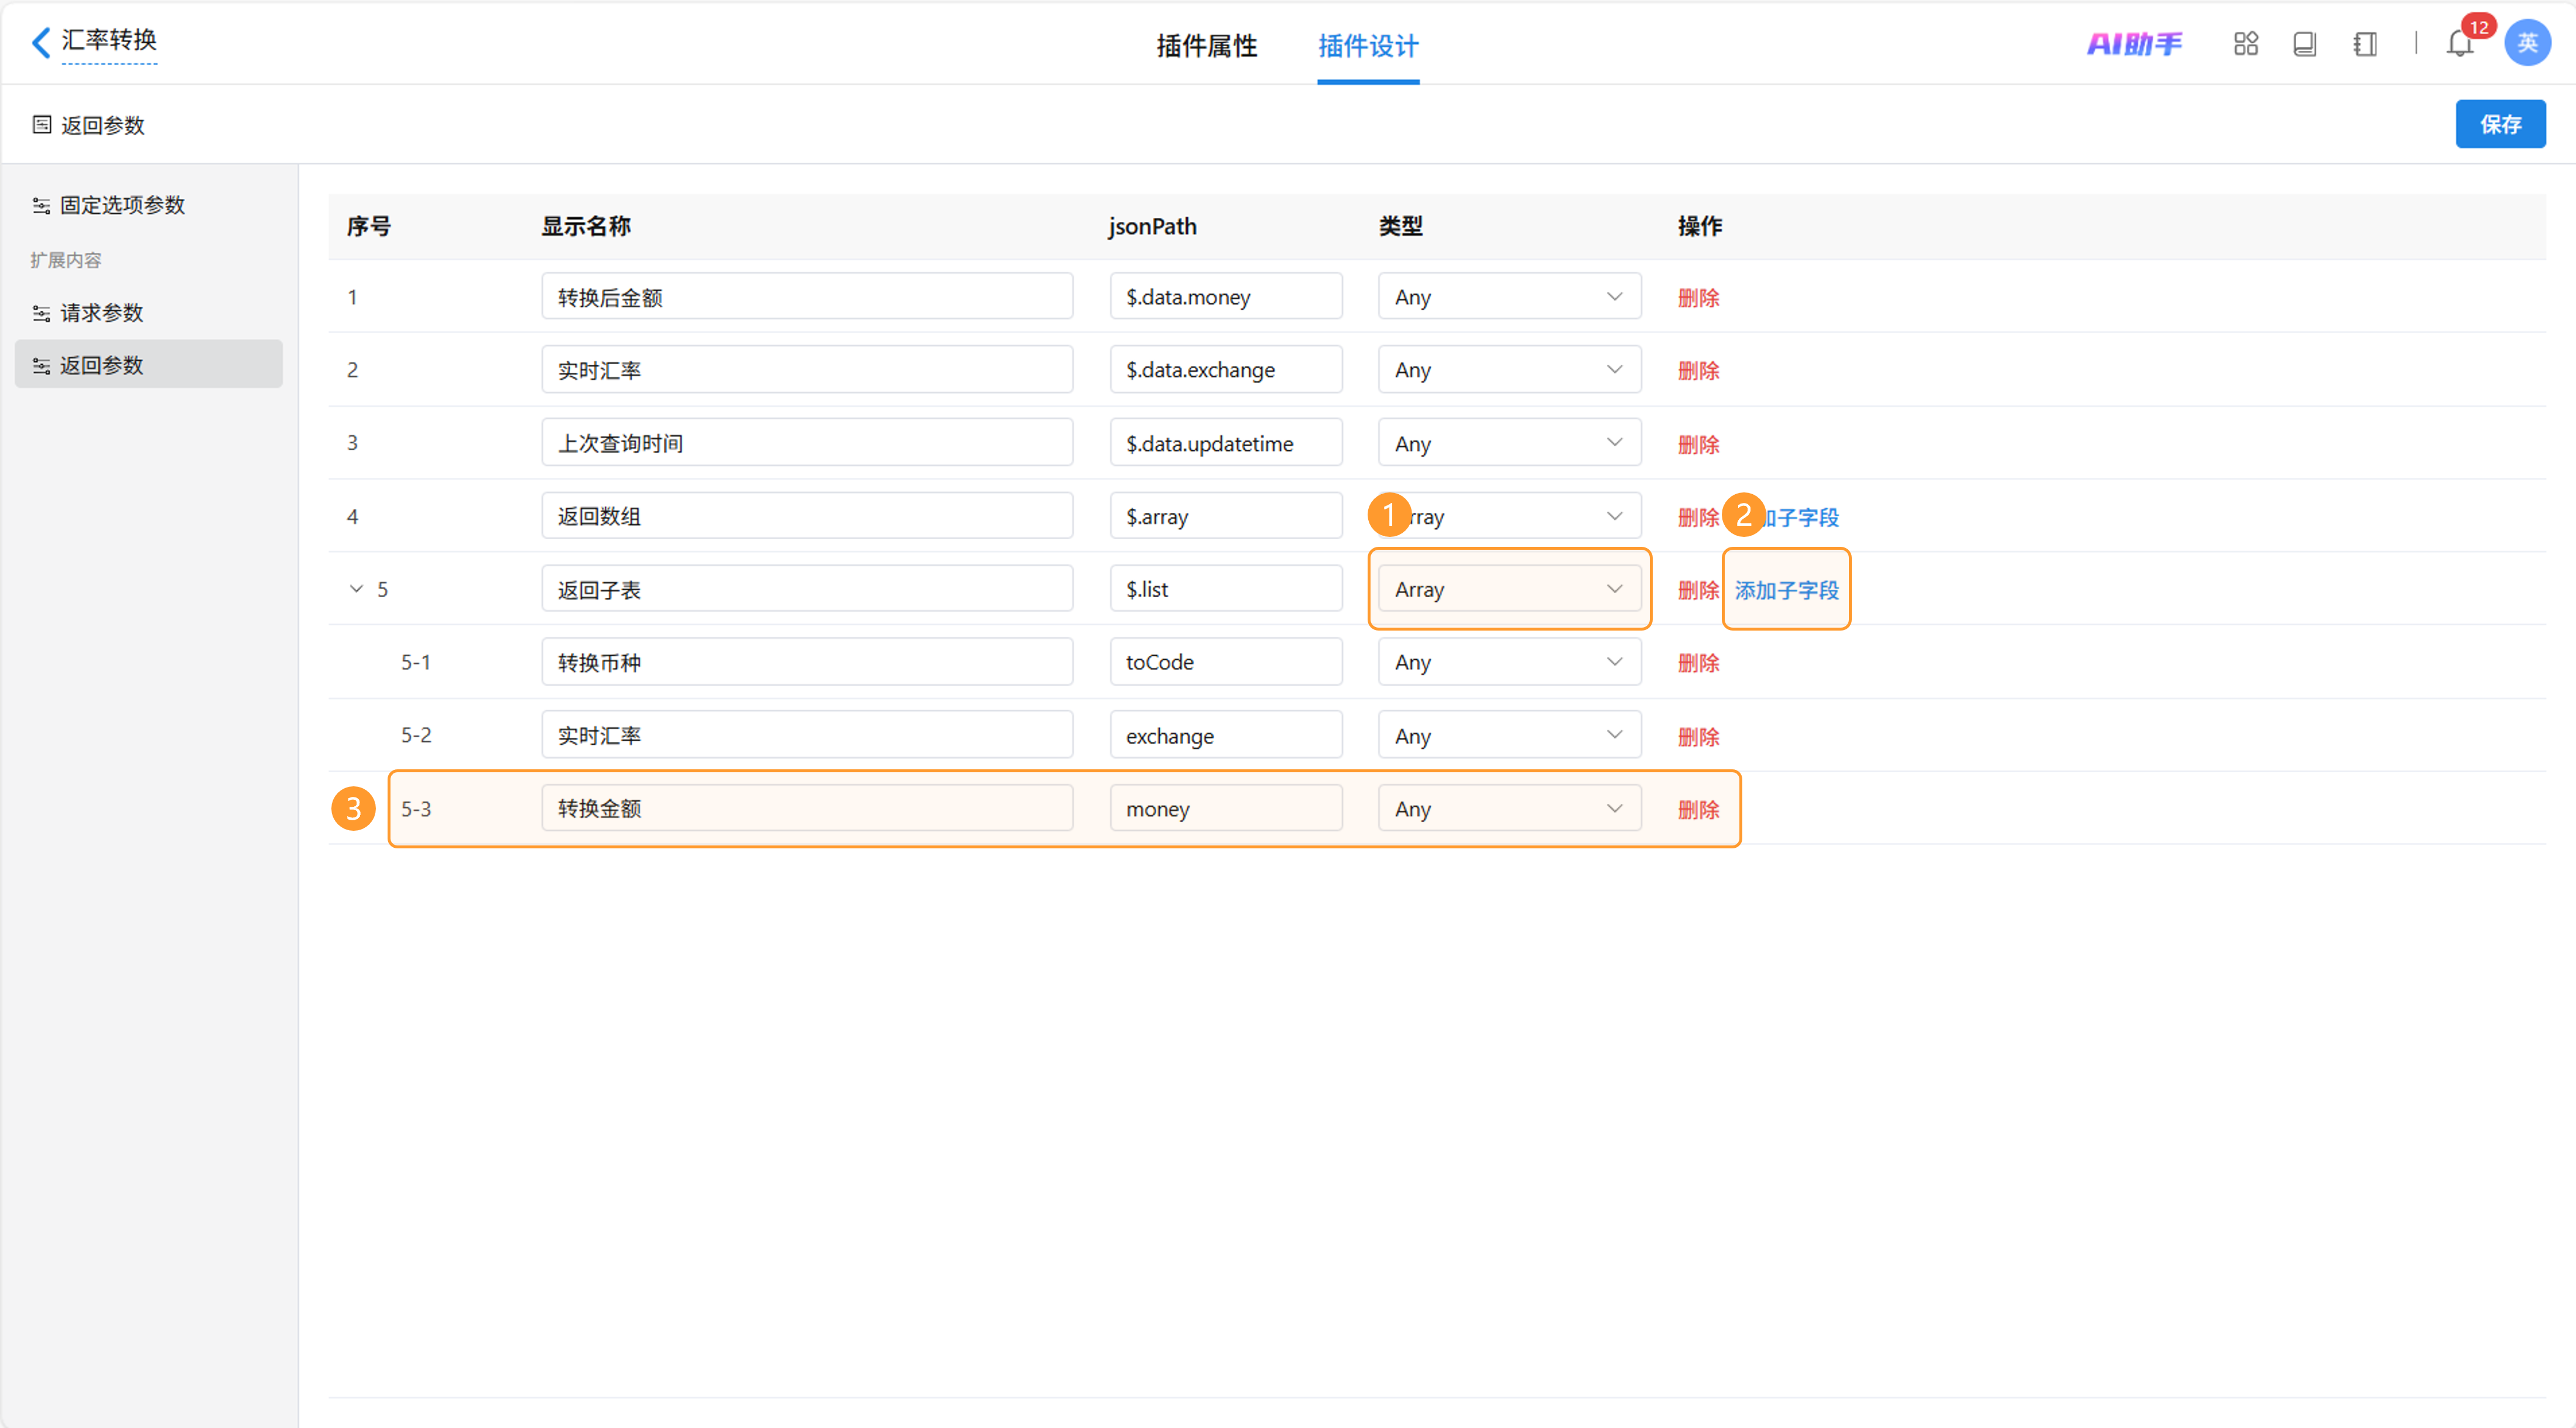Click the 保存 button
The height and width of the screenshot is (1428, 2576).
click(2499, 124)
